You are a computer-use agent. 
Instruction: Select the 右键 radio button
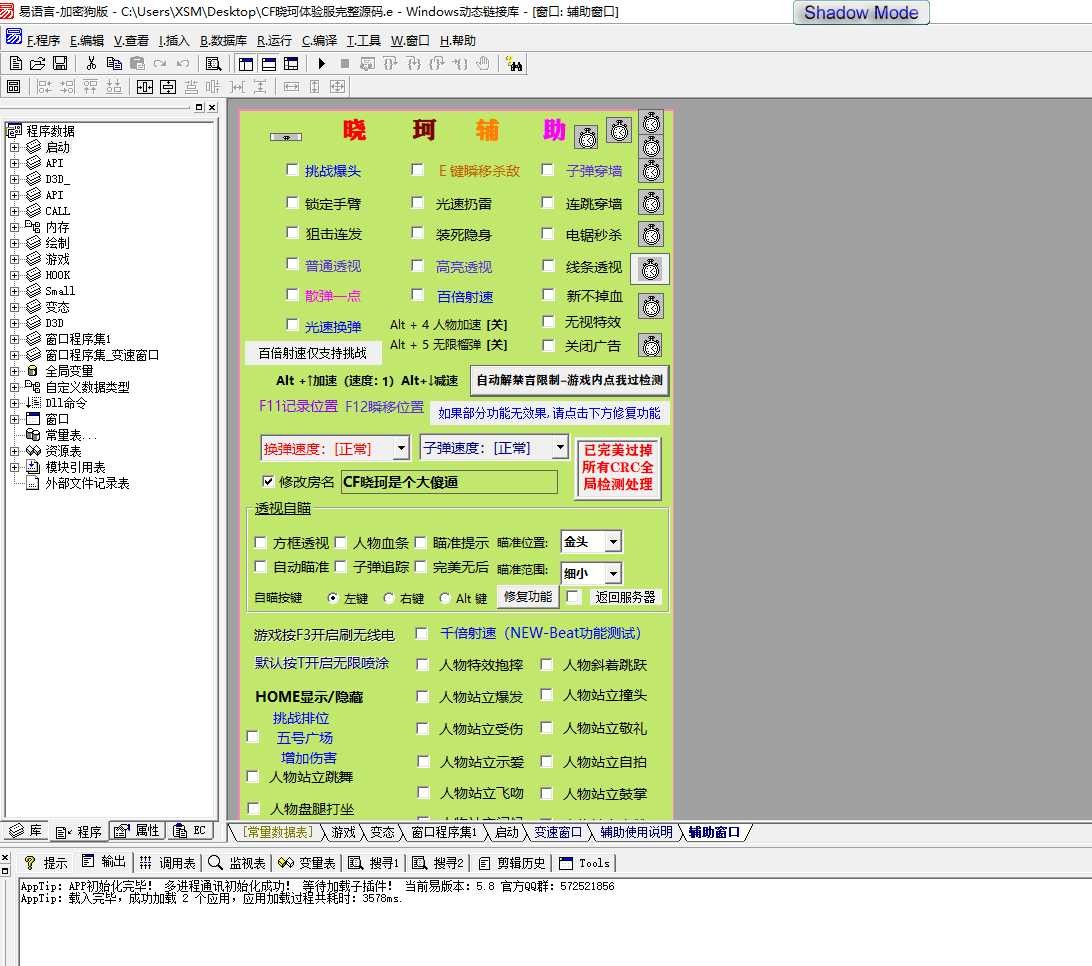tap(389, 598)
